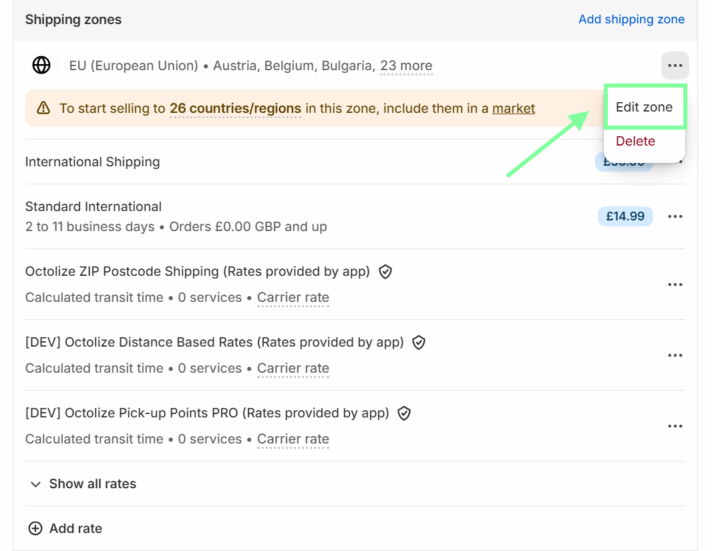The height and width of the screenshot is (551, 712).
Task: Click shield badge next to Pick-up Points PRO
Action: pyautogui.click(x=404, y=413)
